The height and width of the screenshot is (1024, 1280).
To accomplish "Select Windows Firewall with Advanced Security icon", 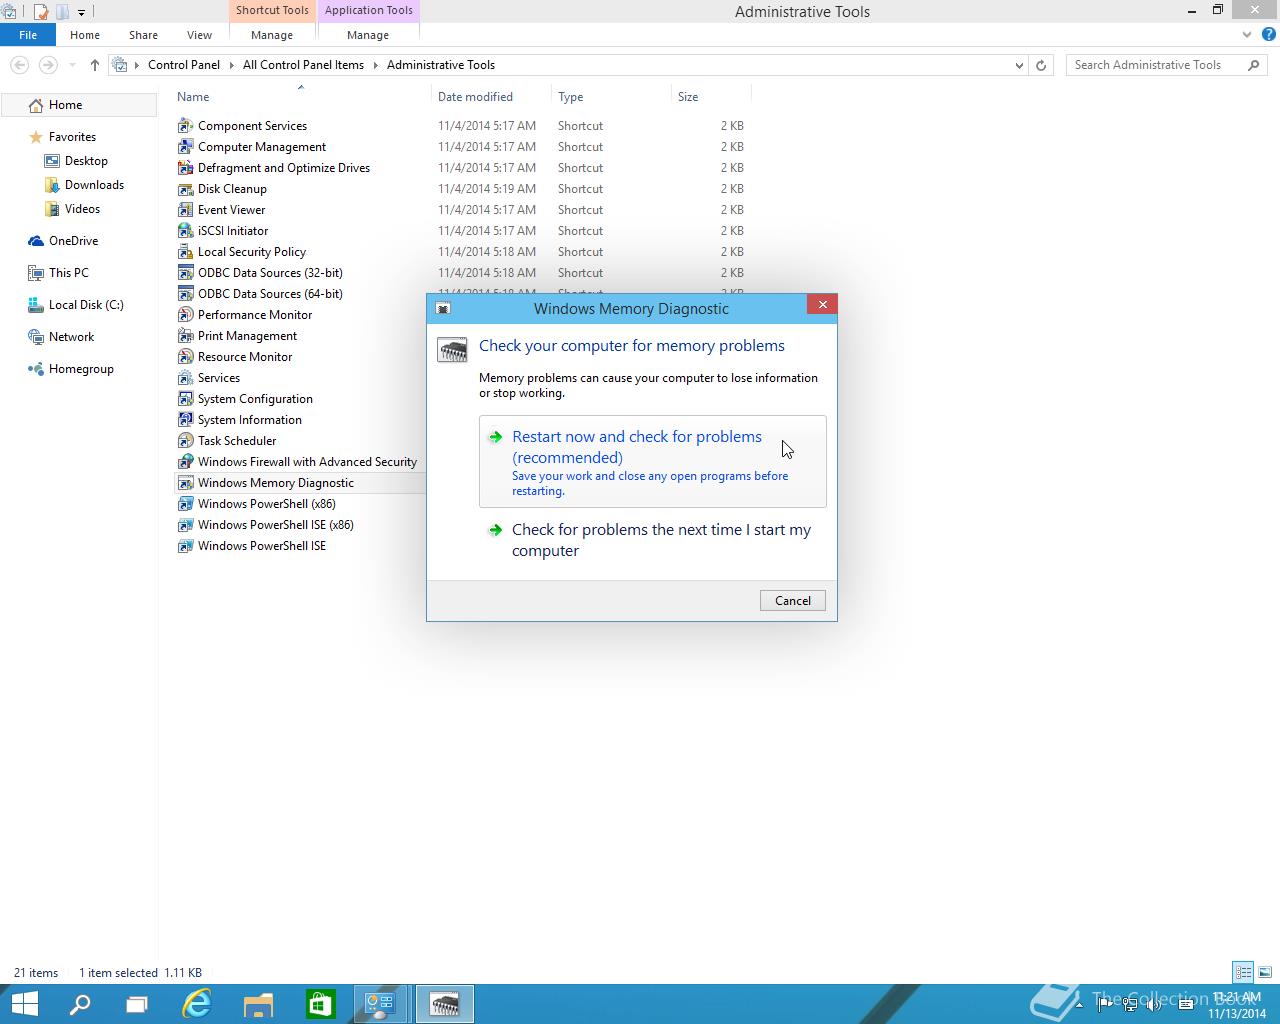I will (x=185, y=462).
